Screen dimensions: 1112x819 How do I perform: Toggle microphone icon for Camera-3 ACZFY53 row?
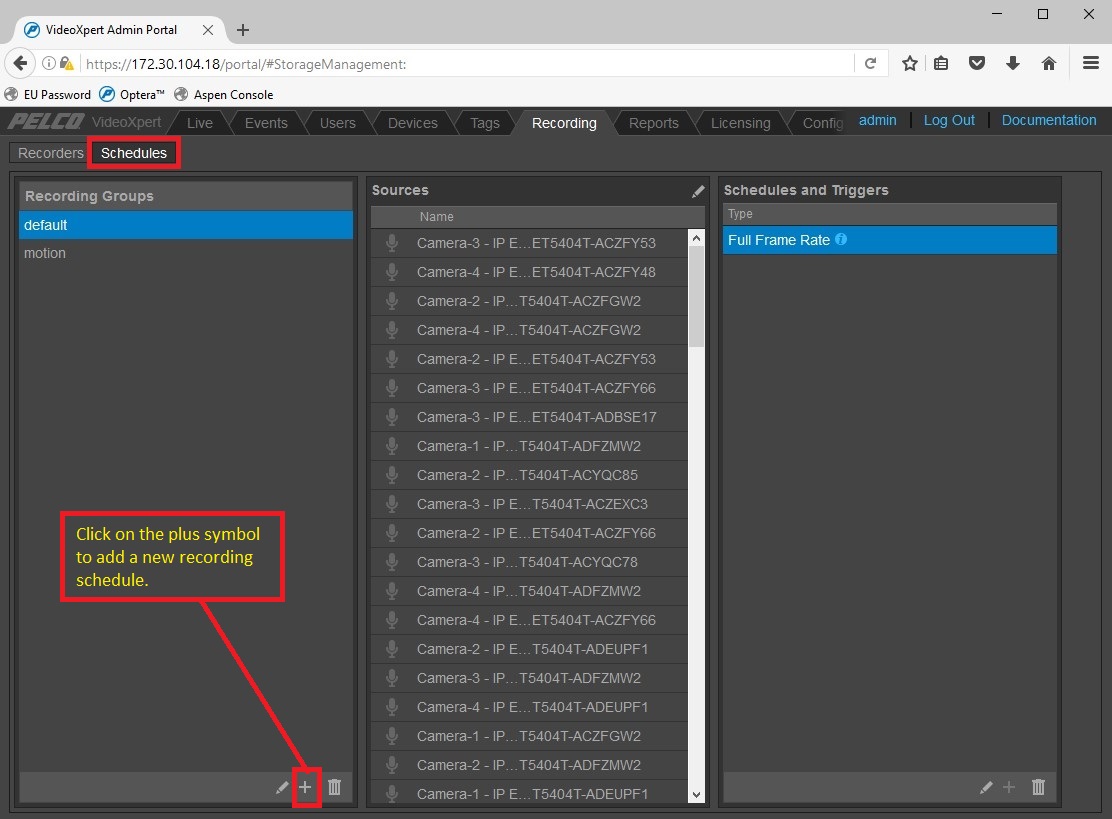(392, 243)
